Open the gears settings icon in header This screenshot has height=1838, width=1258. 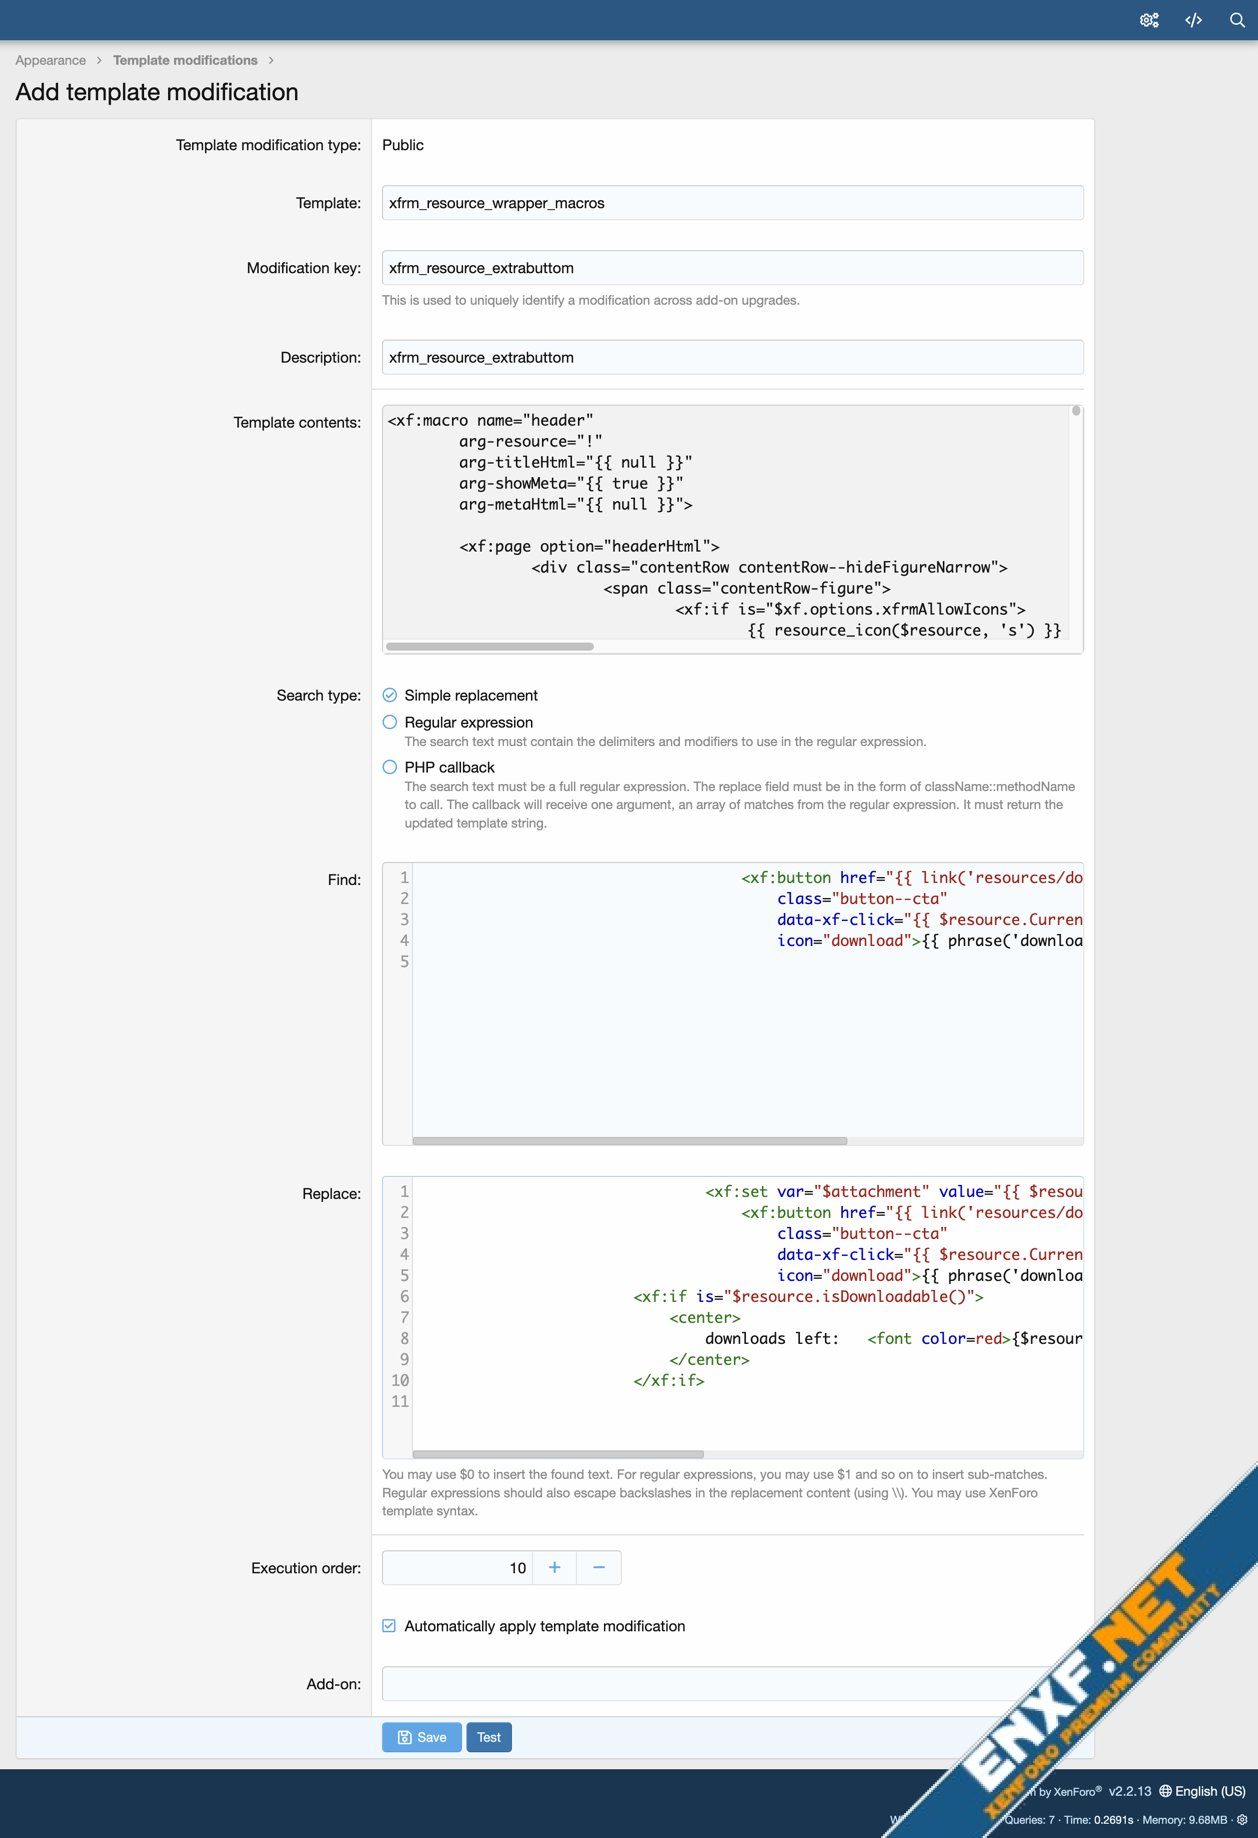click(x=1149, y=20)
